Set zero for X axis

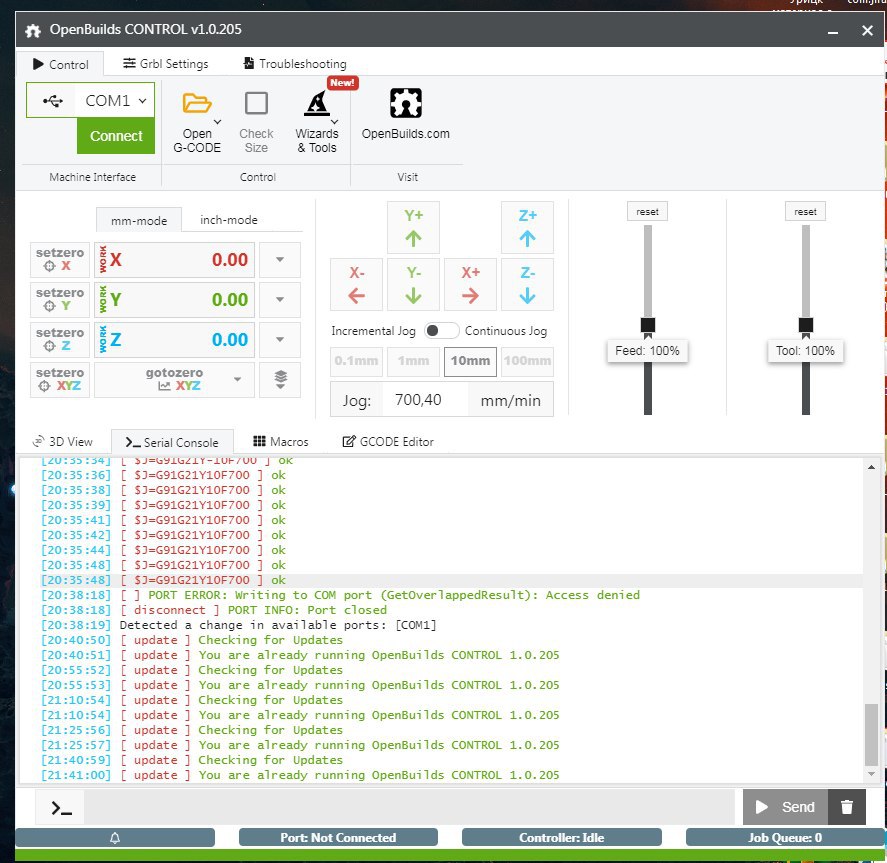tap(60, 260)
